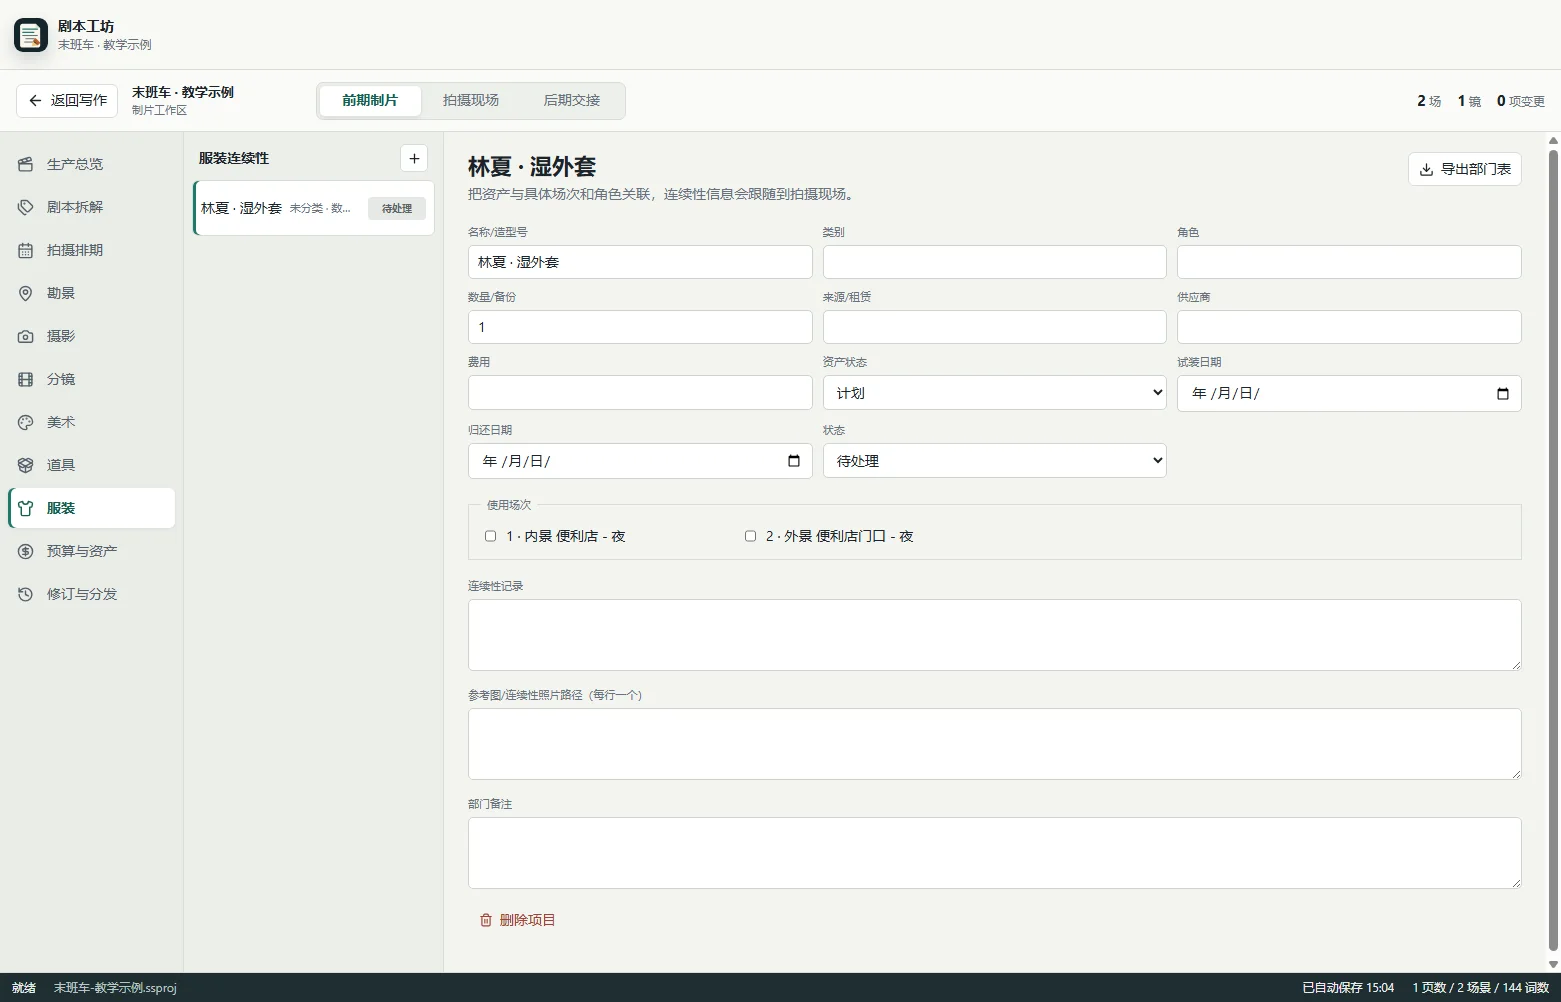This screenshot has width=1561, height=1002.
Task: Click the trash icon beside 删除项目
Action: 486,920
